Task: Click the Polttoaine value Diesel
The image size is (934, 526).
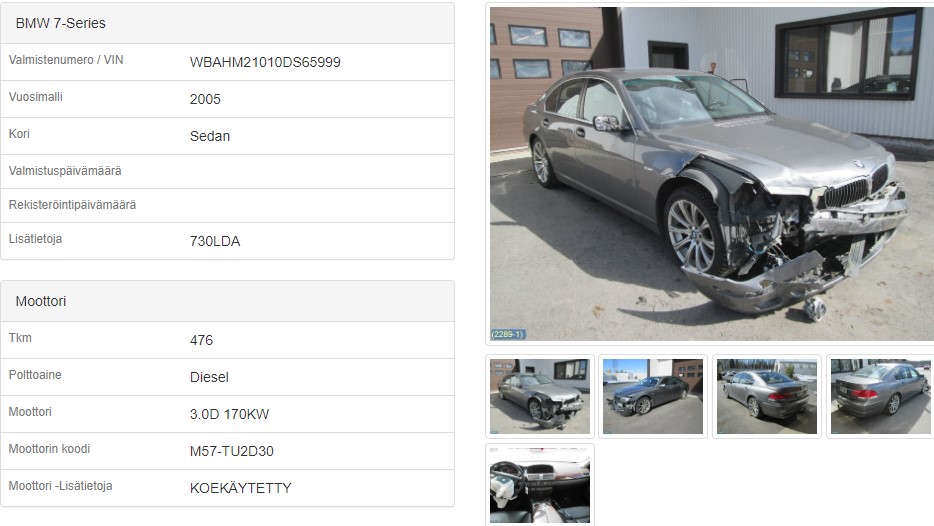Action: click(x=209, y=377)
